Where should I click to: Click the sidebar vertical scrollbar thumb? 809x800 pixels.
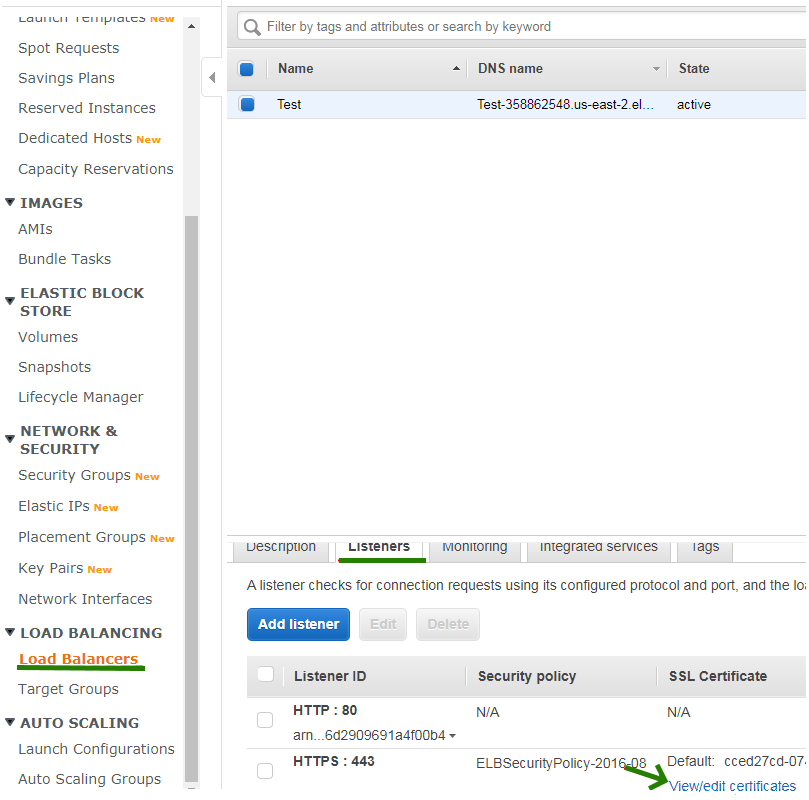(x=191, y=498)
